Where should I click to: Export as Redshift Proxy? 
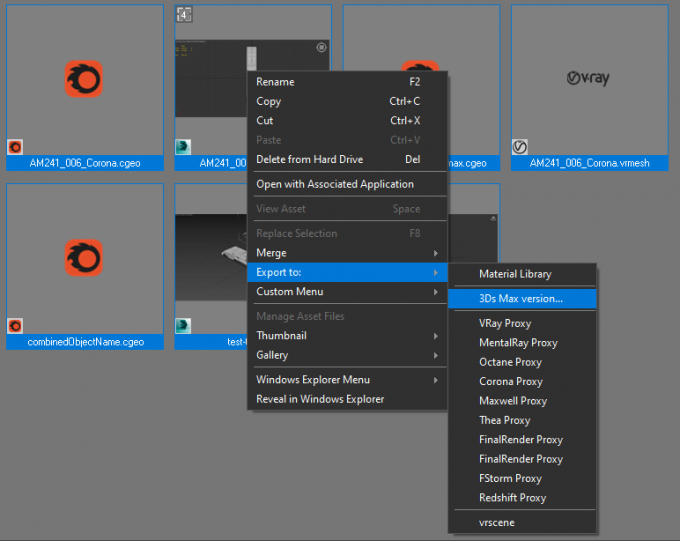[x=522, y=498]
